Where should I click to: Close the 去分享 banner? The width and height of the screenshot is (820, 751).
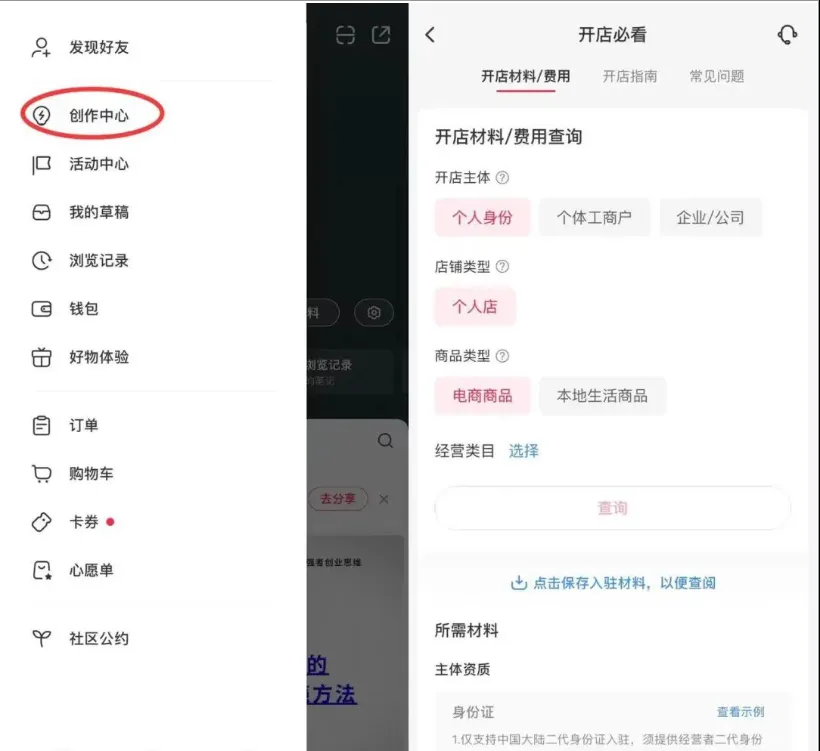[384, 499]
